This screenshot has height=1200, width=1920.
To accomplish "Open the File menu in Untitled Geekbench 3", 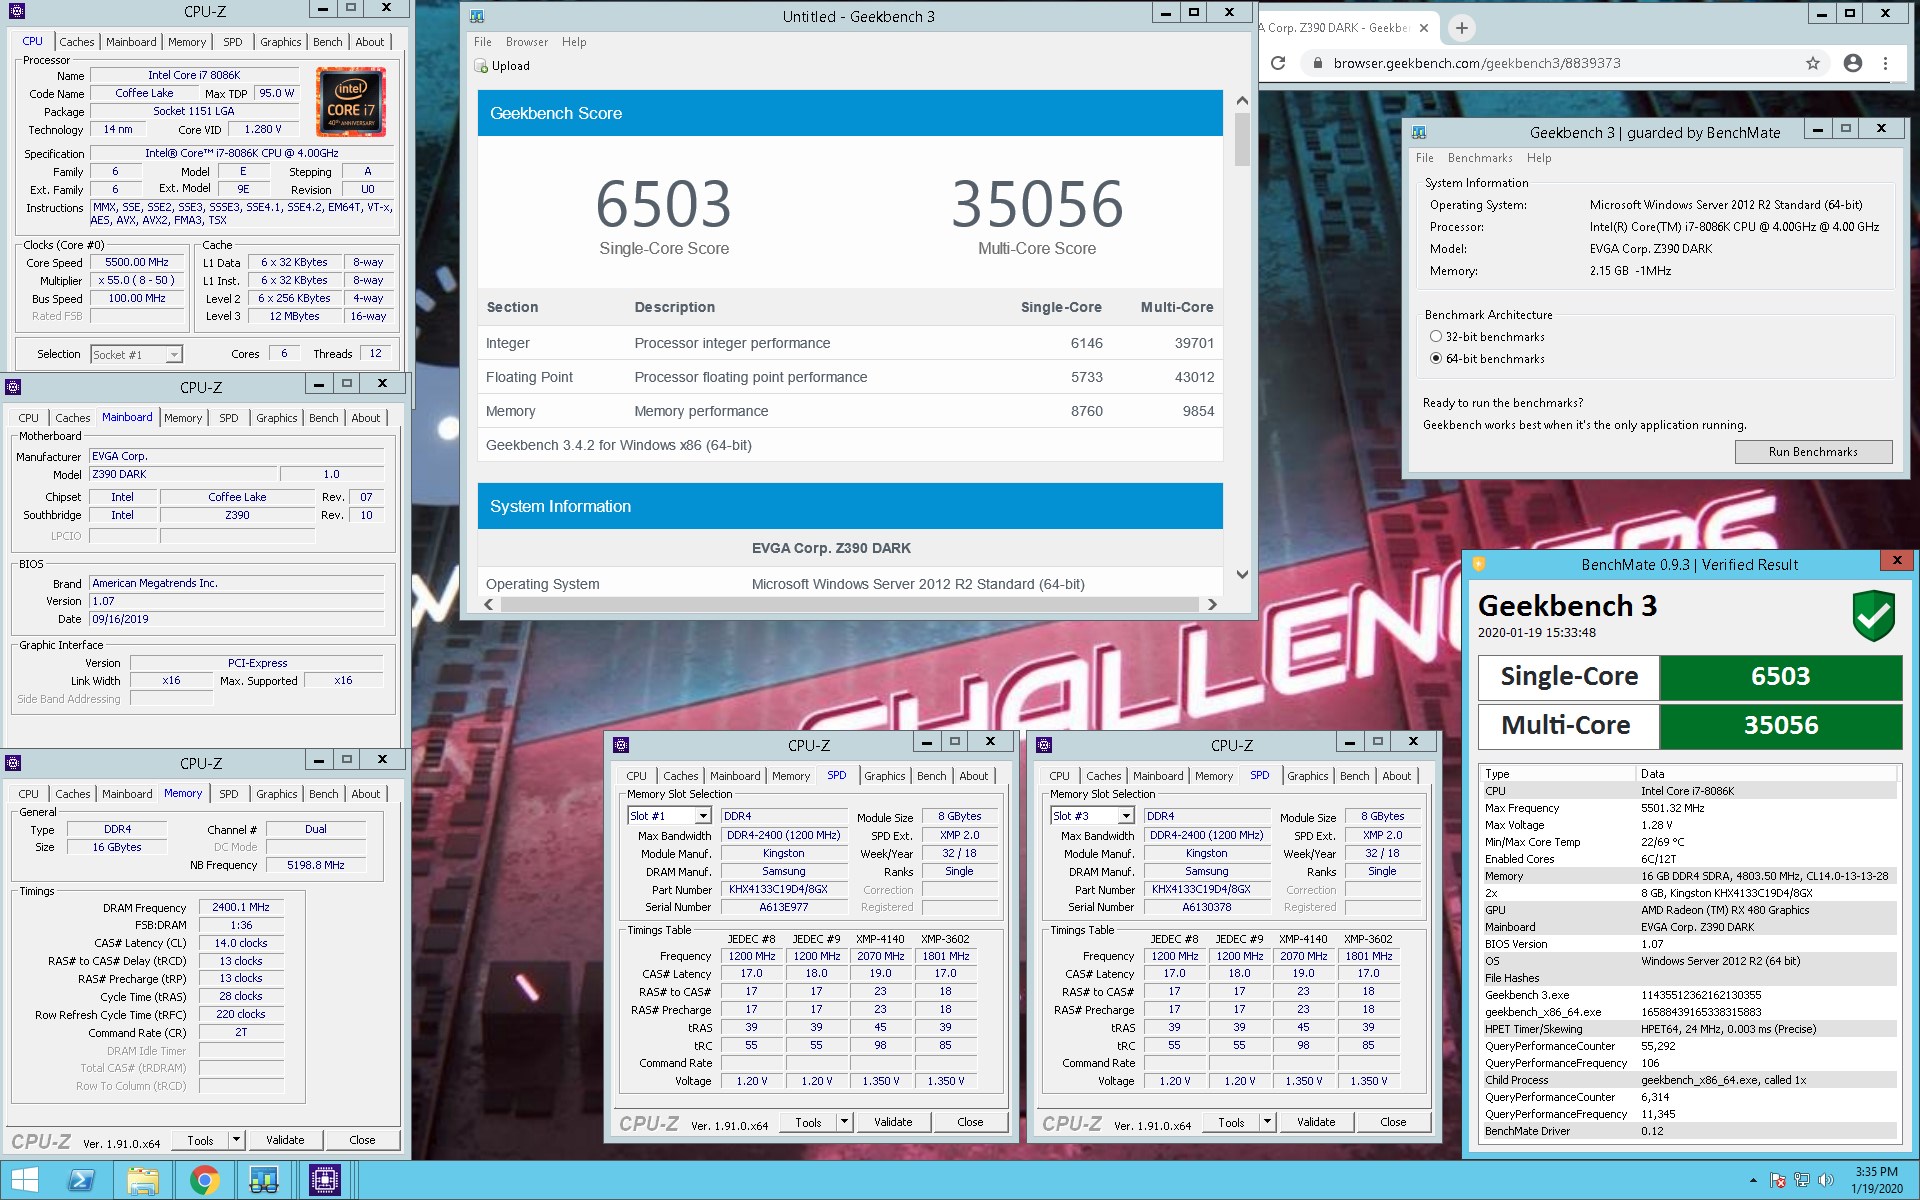I will [x=483, y=42].
